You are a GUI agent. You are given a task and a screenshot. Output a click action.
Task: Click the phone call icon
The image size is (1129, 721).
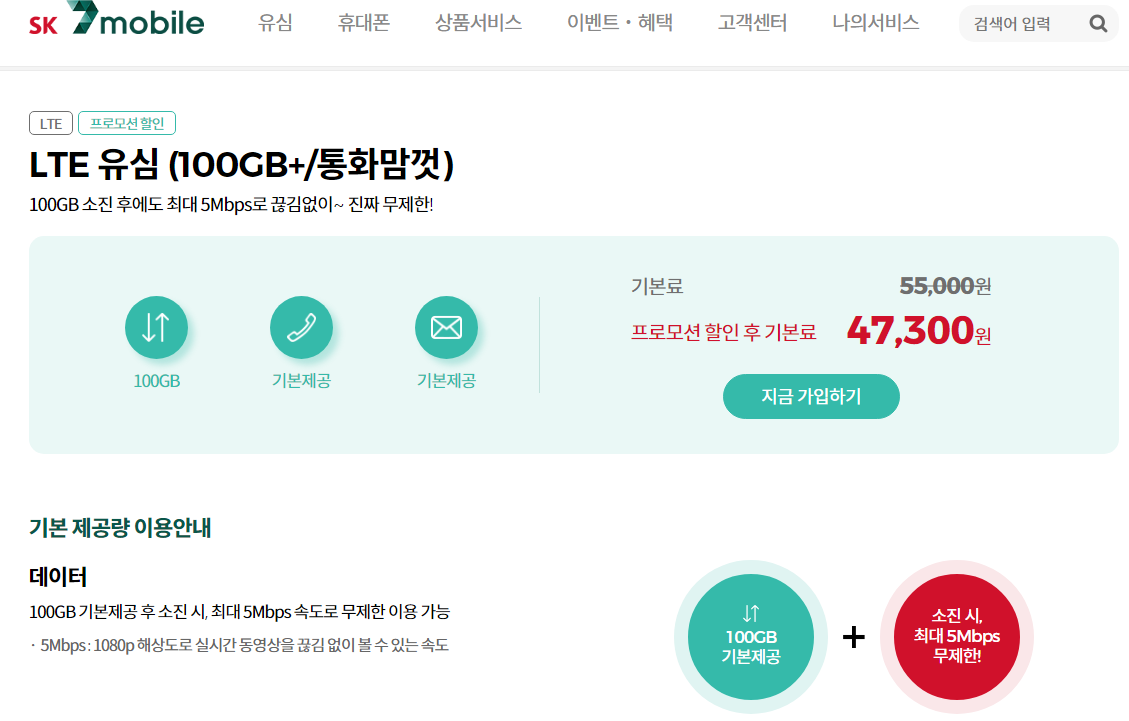click(301, 327)
